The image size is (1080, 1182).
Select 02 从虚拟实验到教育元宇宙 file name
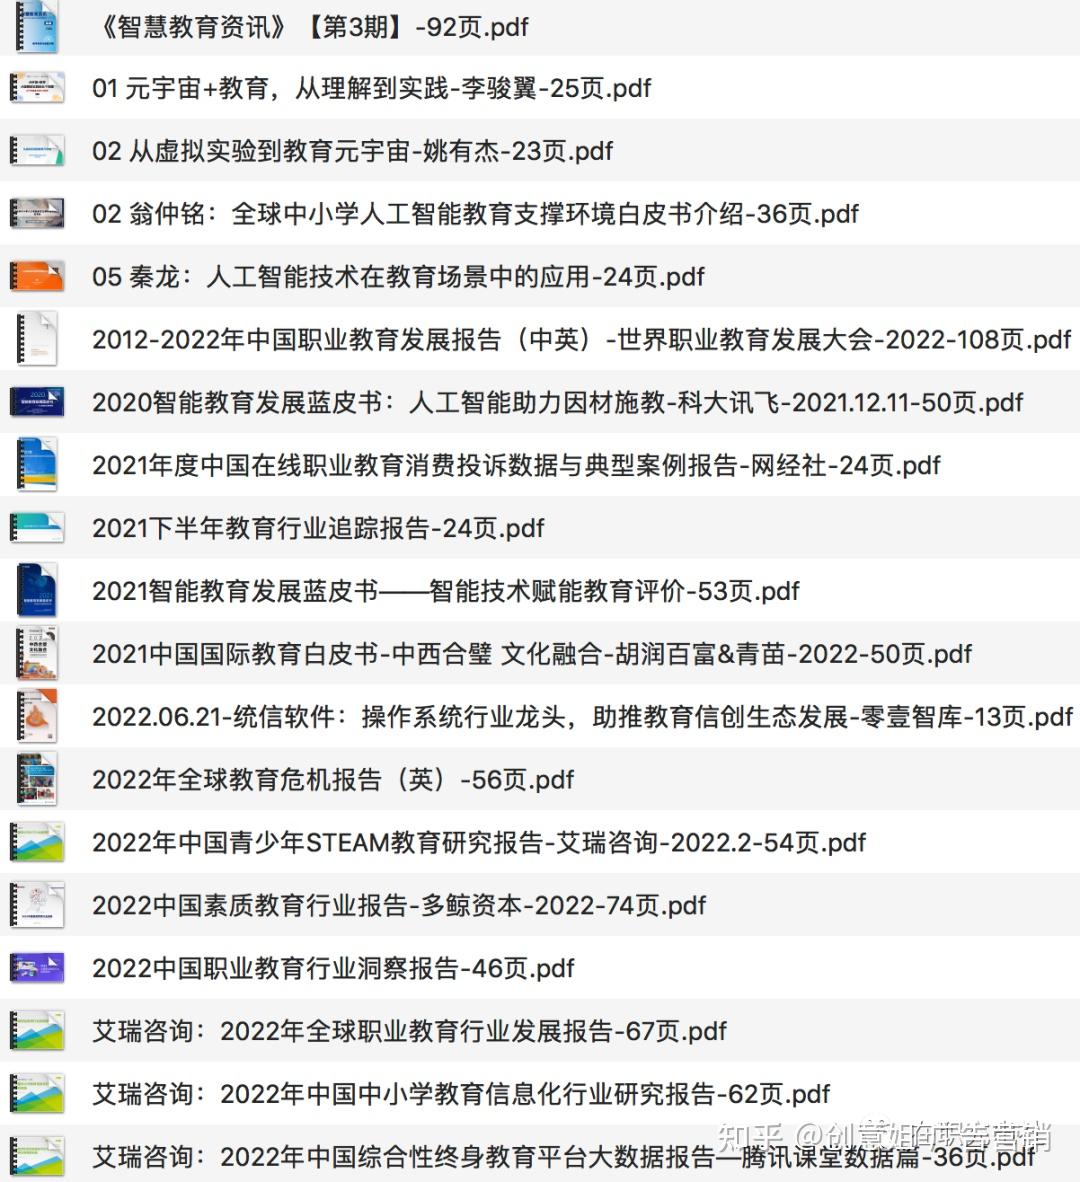pyautogui.click(x=352, y=151)
